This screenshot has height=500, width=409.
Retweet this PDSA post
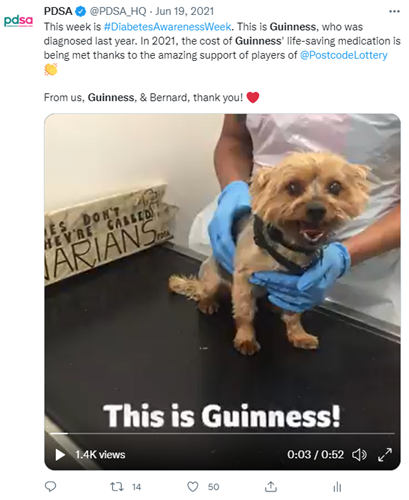pos(117,487)
